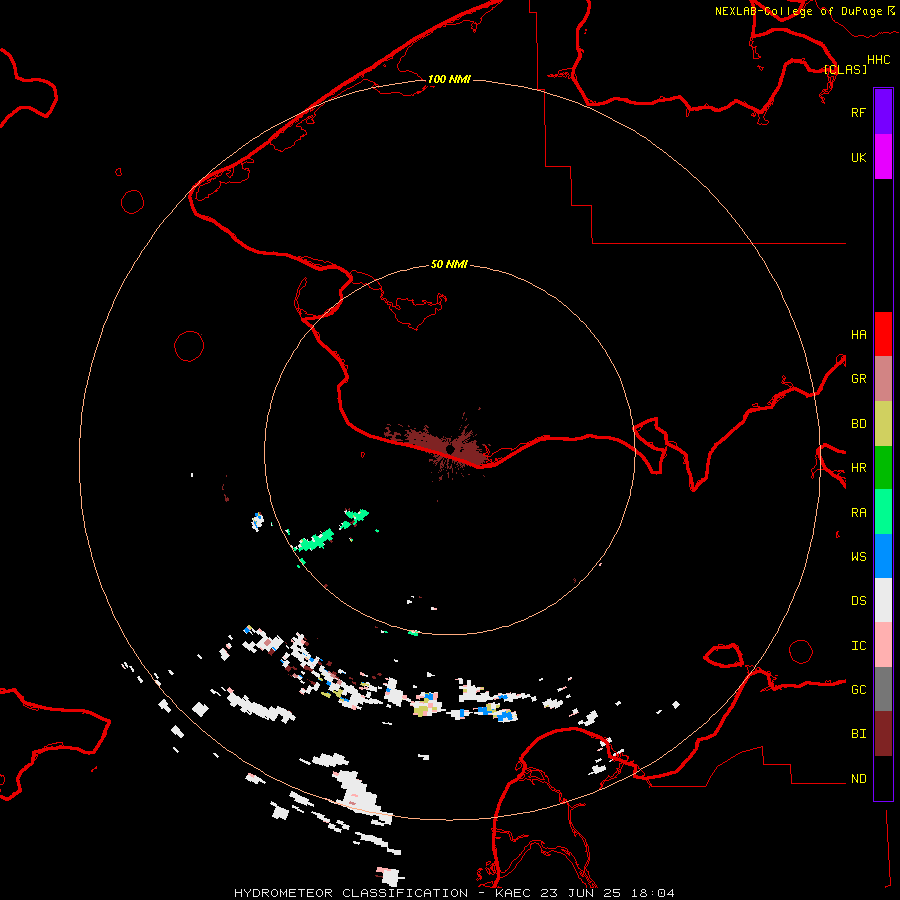Click the BI brown legend swatch
Image resolution: width=900 pixels, height=900 pixels.
883,734
